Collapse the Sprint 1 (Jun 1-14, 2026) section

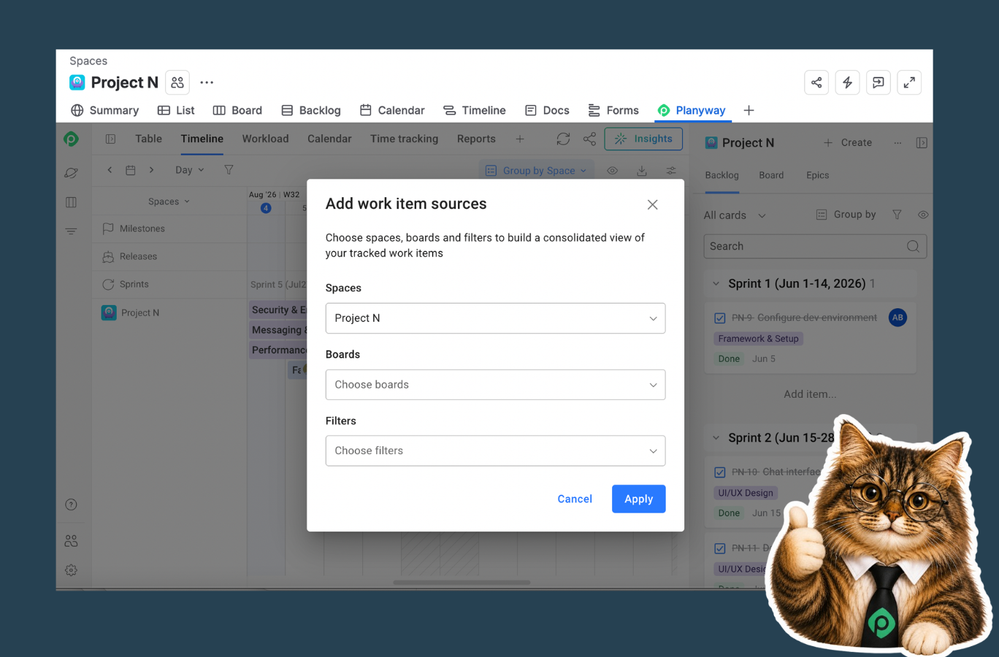[x=715, y=284]
